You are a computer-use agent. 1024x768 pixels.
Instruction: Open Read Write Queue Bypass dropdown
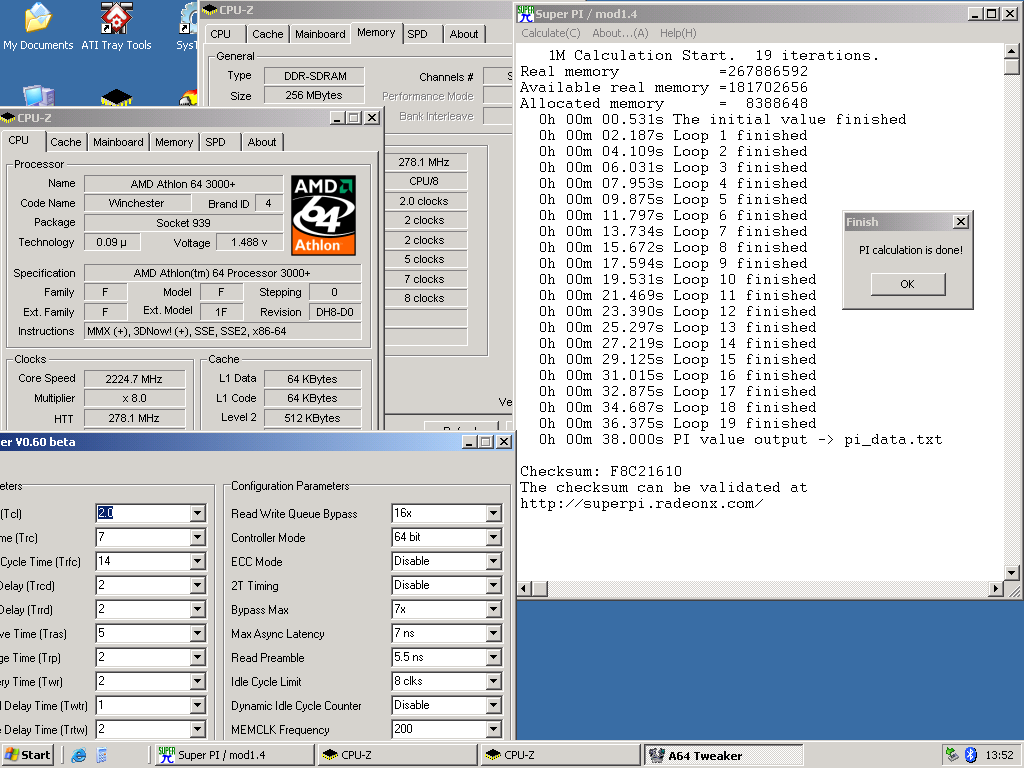point(494,513)
